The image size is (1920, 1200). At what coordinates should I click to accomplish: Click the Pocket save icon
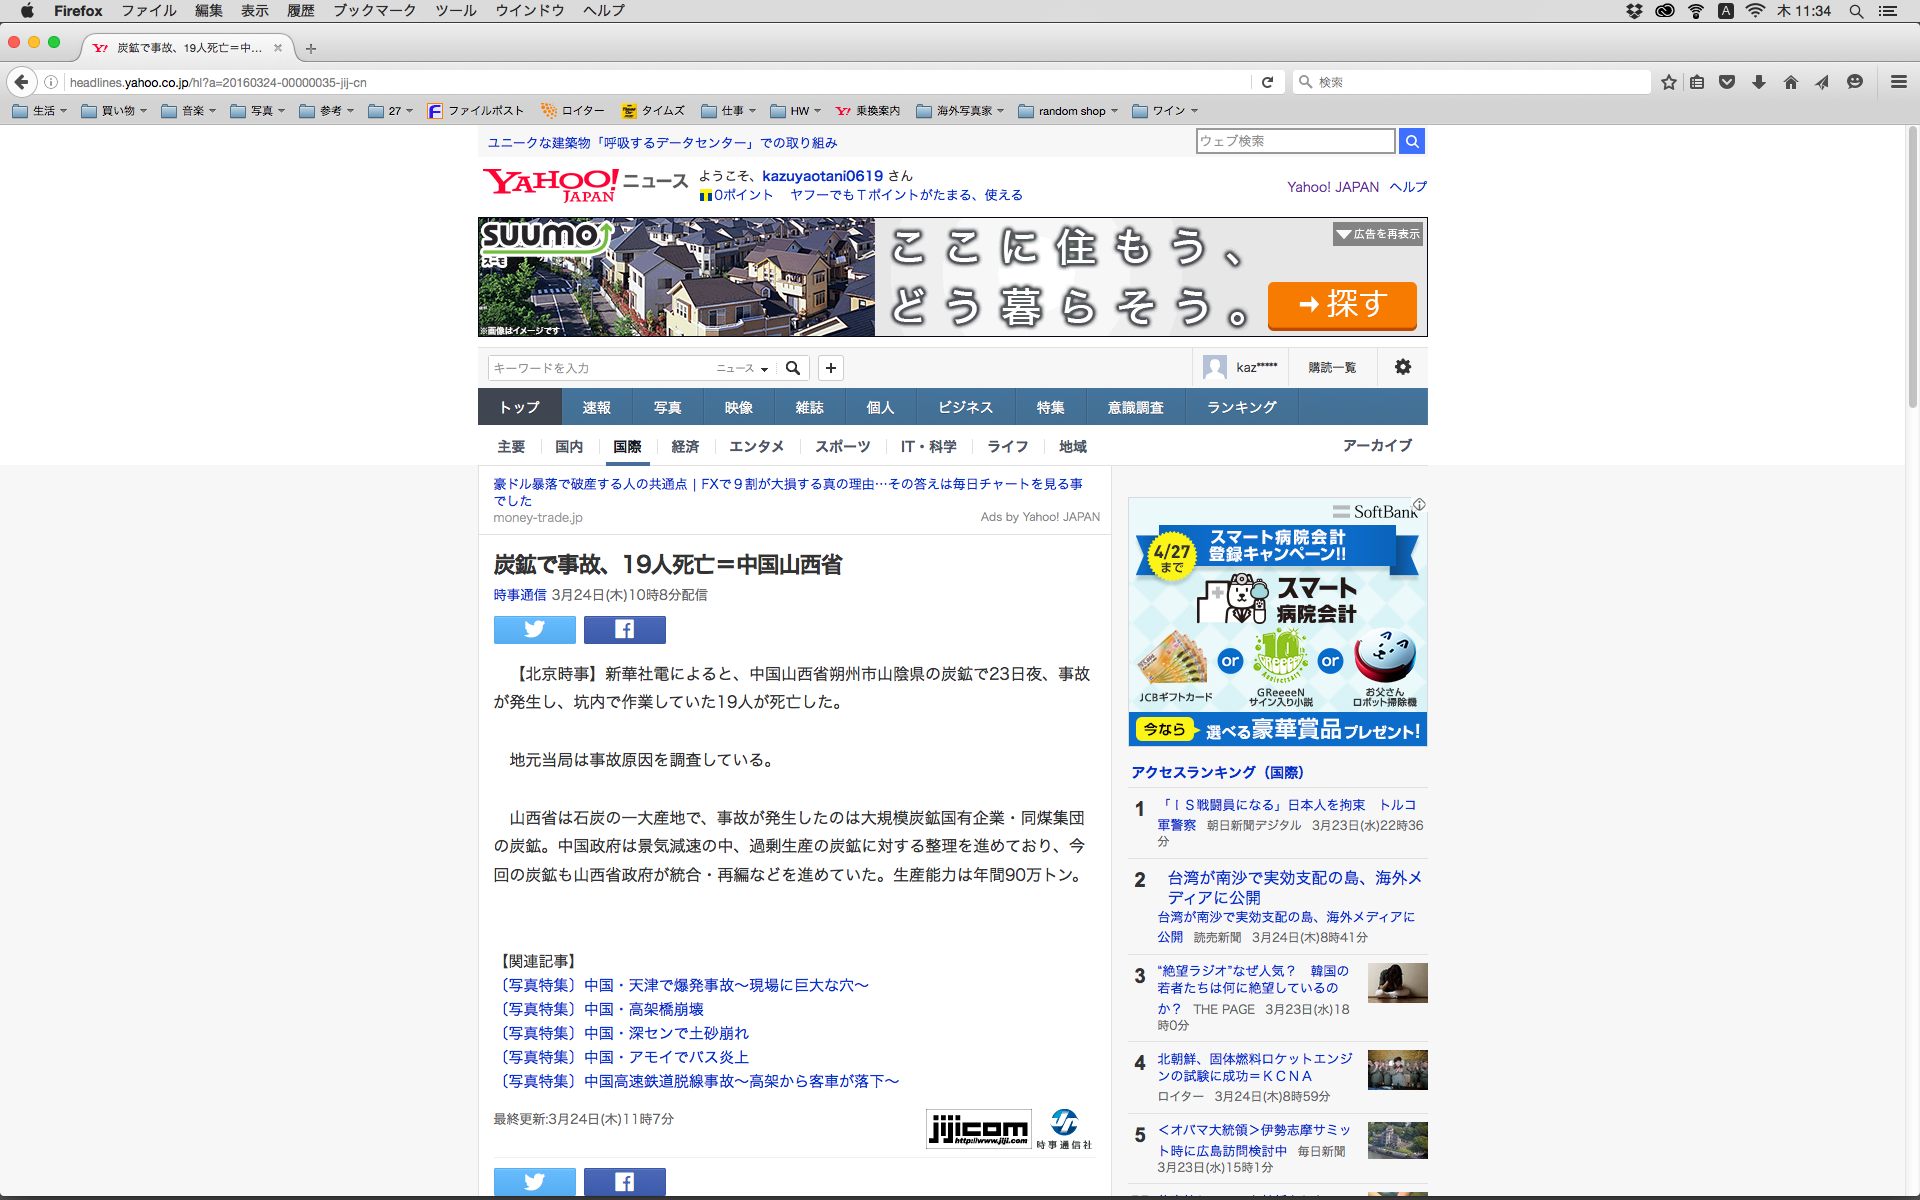(x=1727, y=82)
